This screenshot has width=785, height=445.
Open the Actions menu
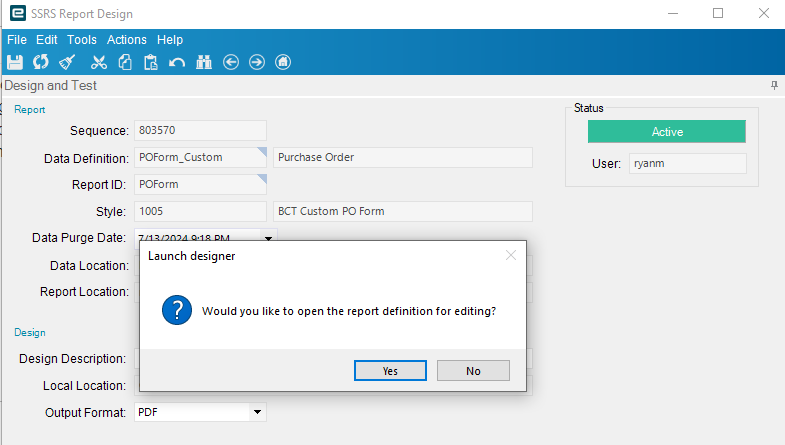[x=127, y=40]
